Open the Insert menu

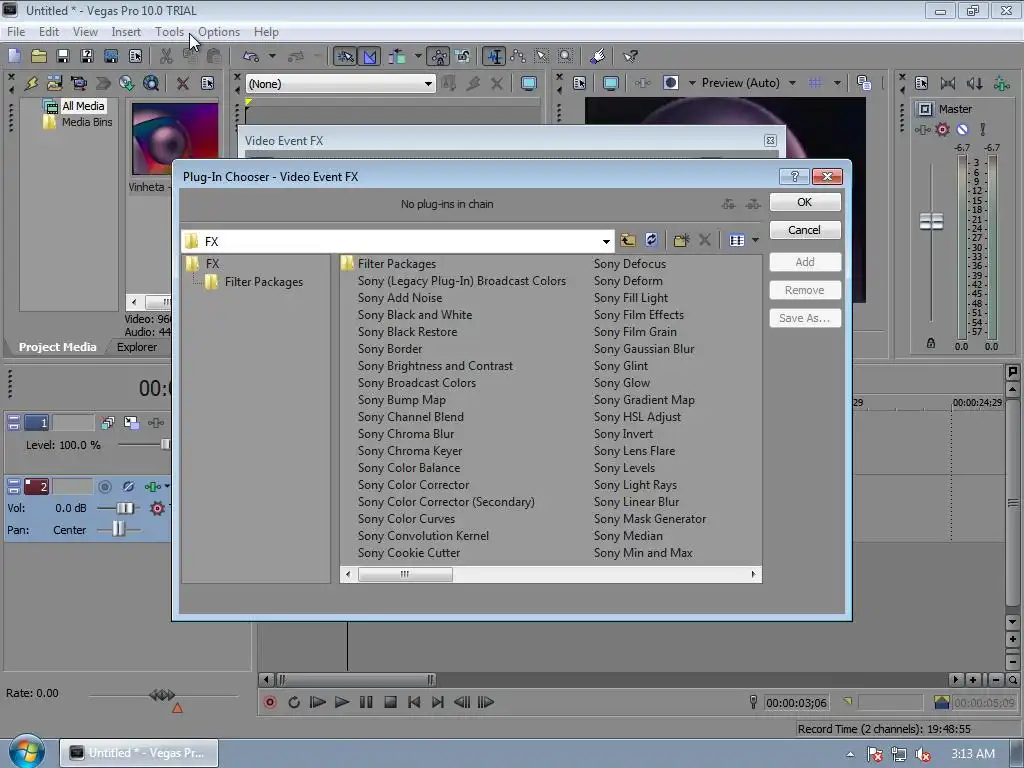126,31
